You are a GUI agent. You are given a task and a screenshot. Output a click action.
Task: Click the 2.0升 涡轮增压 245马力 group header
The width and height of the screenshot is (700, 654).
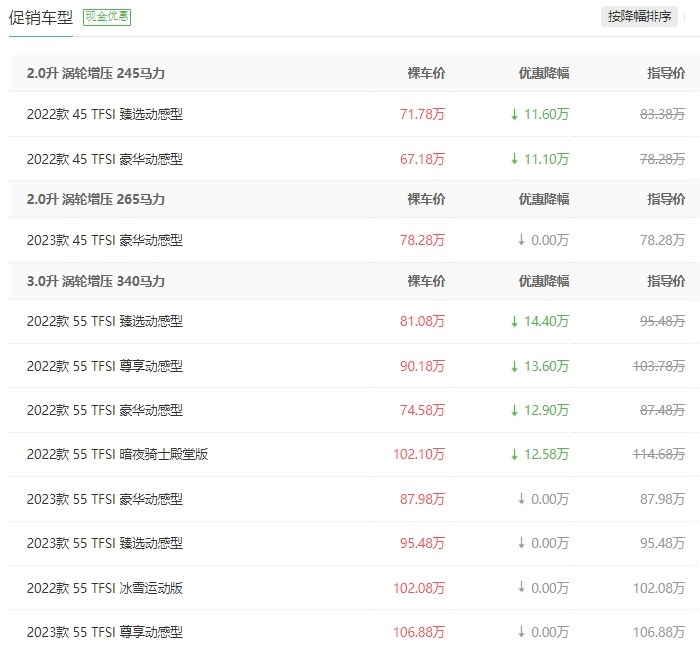96,73
